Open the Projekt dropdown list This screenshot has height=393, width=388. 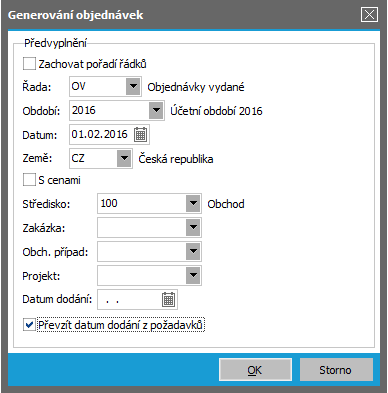tap(193, 275)
